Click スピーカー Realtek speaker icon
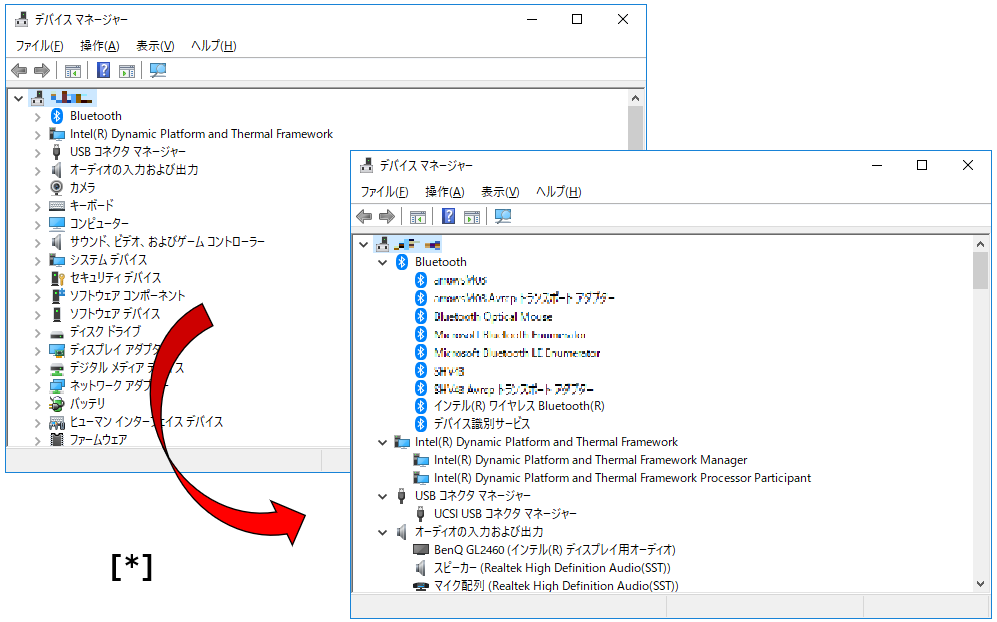This screenshot has height=622, width=997. pyautogui.click(x=420, y=567)
